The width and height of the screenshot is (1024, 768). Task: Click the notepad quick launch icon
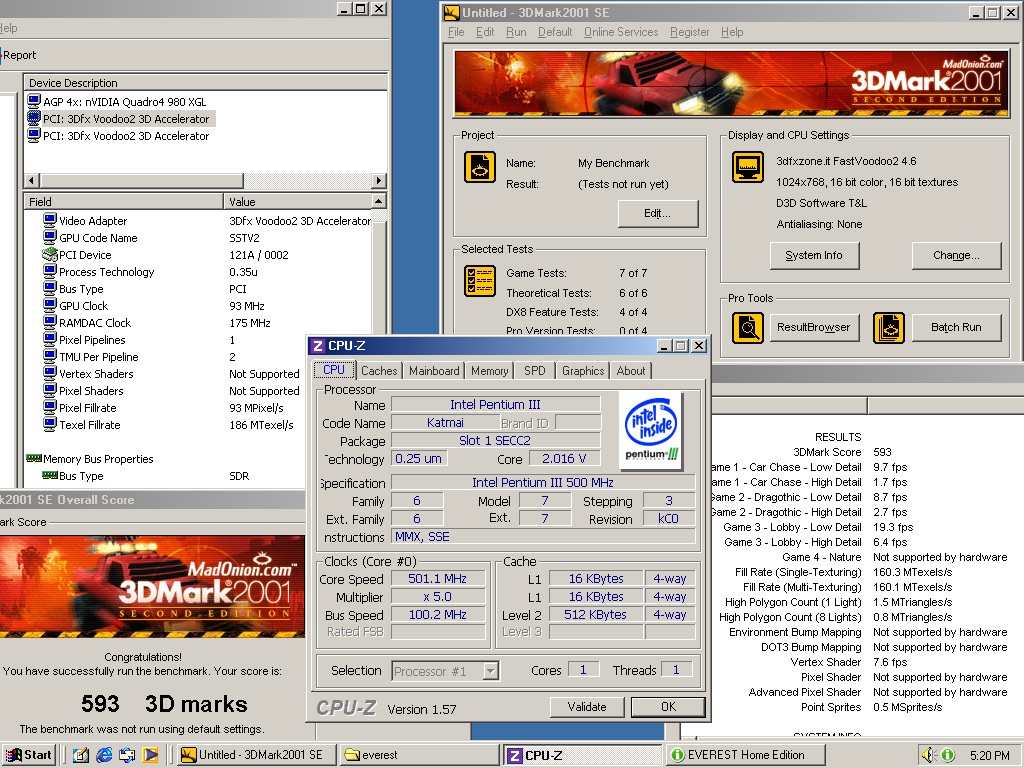80,755
